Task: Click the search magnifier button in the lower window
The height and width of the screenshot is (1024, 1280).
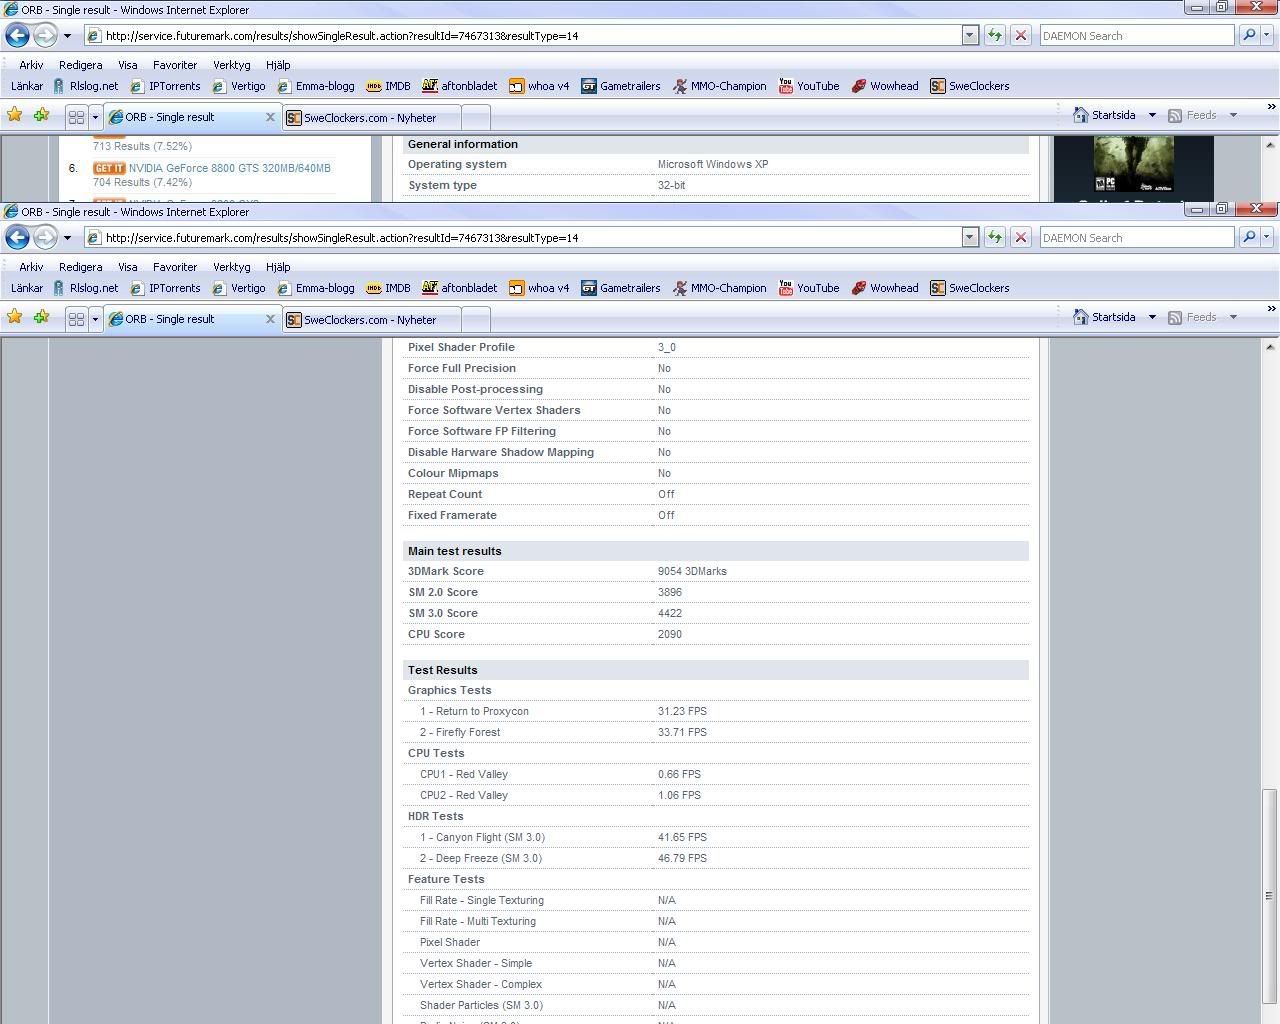Action: click(1248, 238)
